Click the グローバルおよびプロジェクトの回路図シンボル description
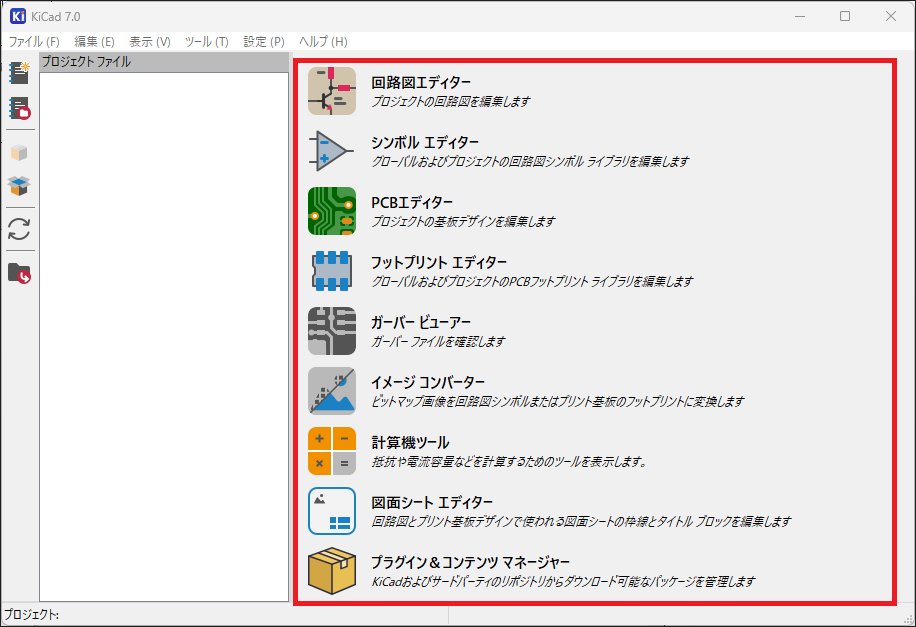916x627 pixels. 530,162
